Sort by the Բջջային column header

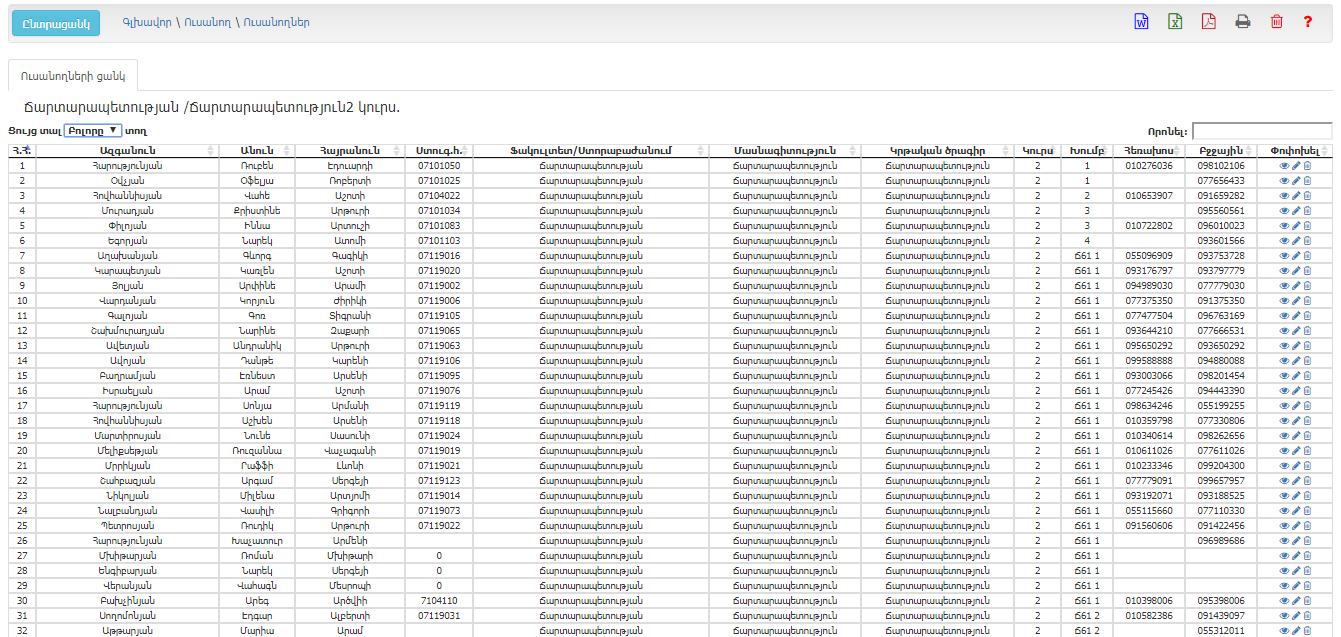click(1220, 150)
